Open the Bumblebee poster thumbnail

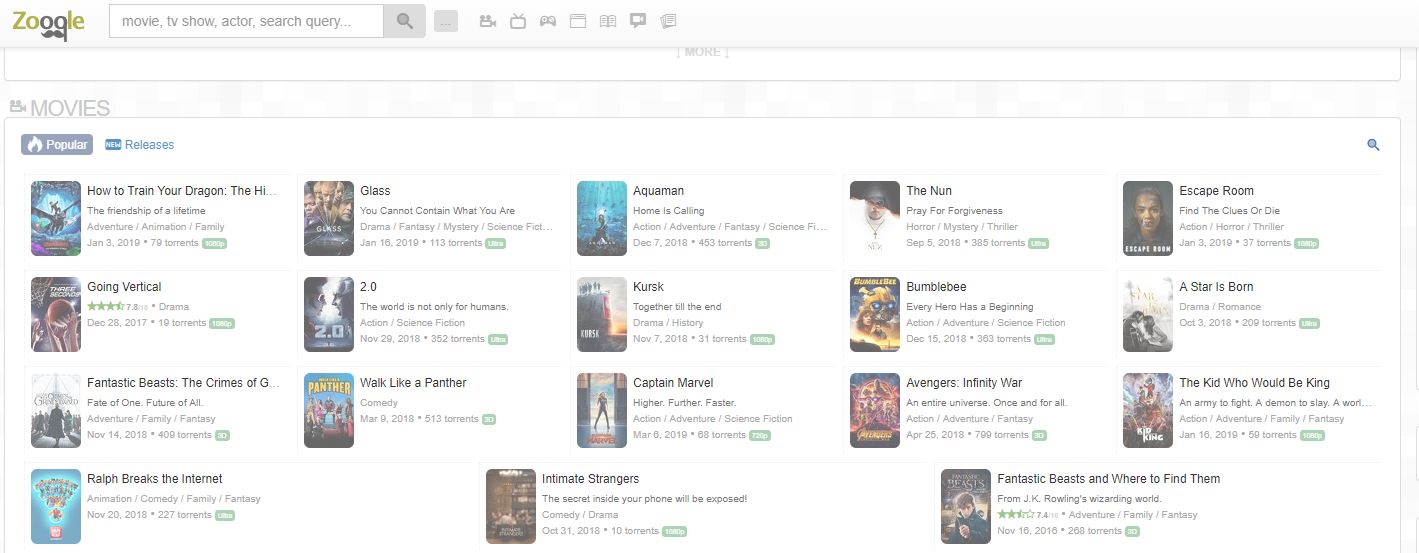tap(875, 315)
